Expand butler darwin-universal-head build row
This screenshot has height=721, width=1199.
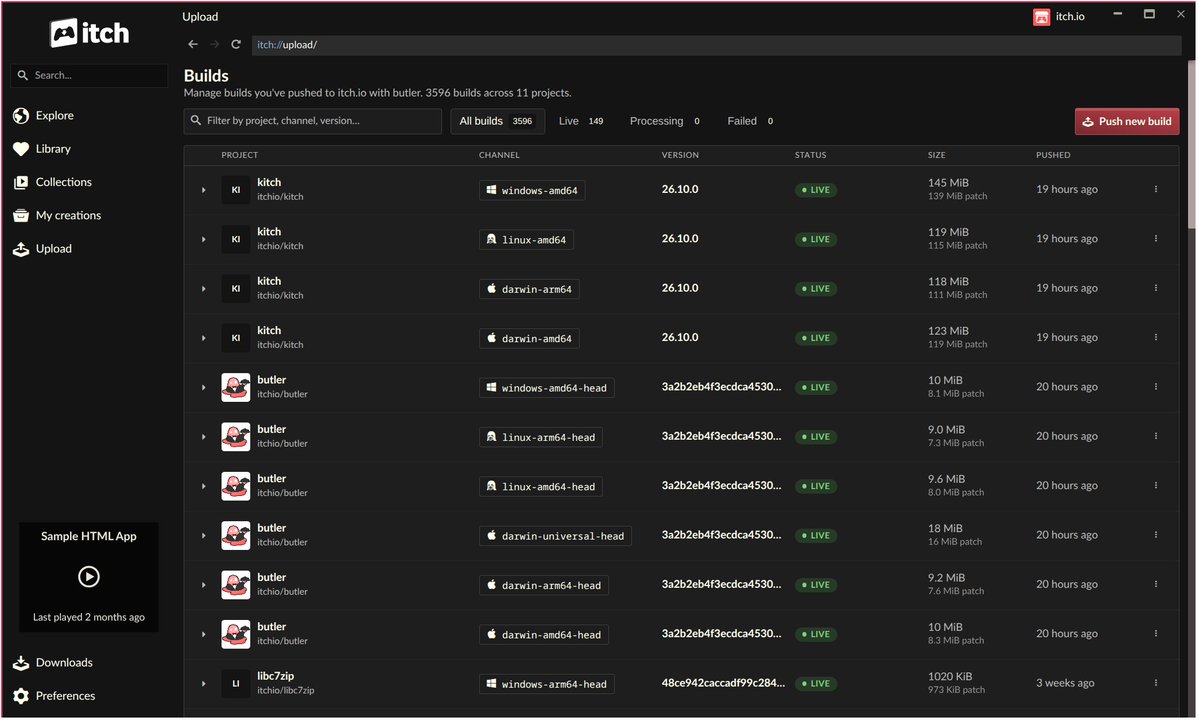pos(203,536)
